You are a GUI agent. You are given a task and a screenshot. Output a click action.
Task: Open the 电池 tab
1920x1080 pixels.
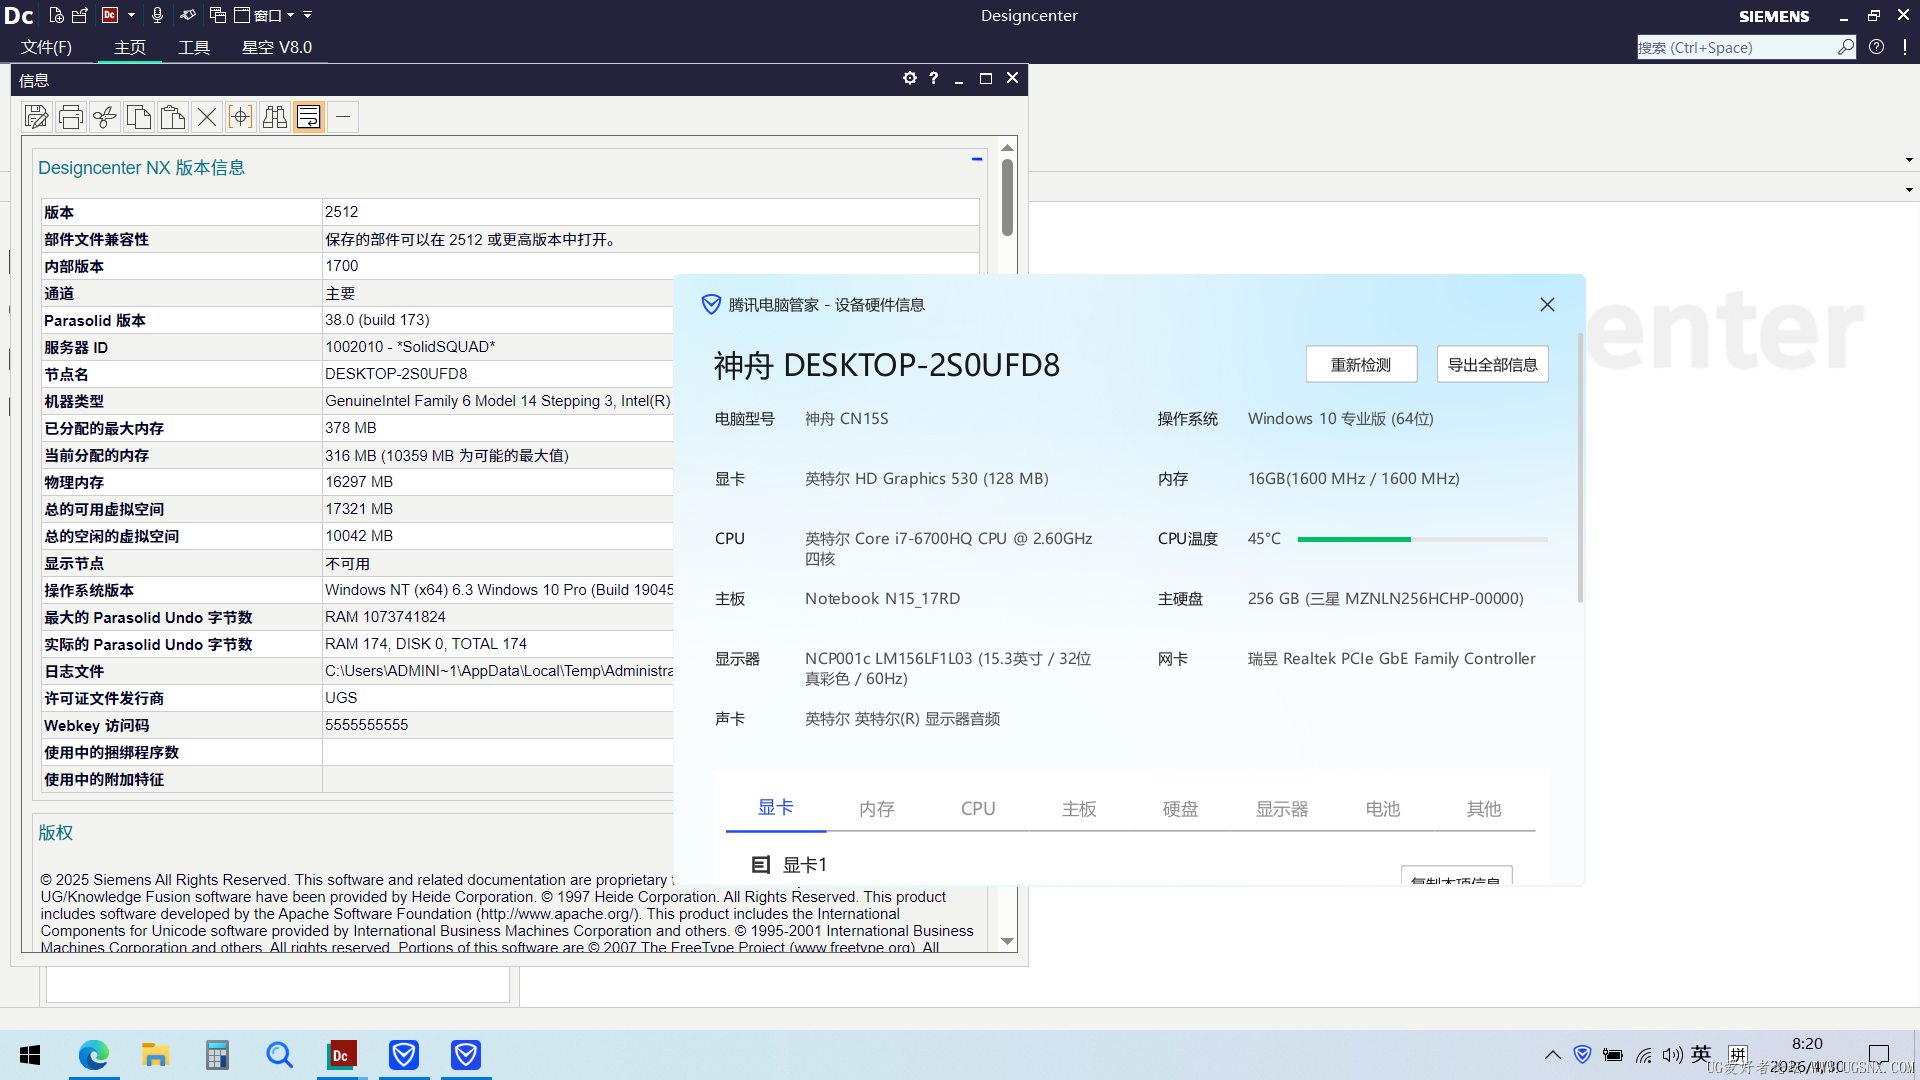tap(1383, 808)
